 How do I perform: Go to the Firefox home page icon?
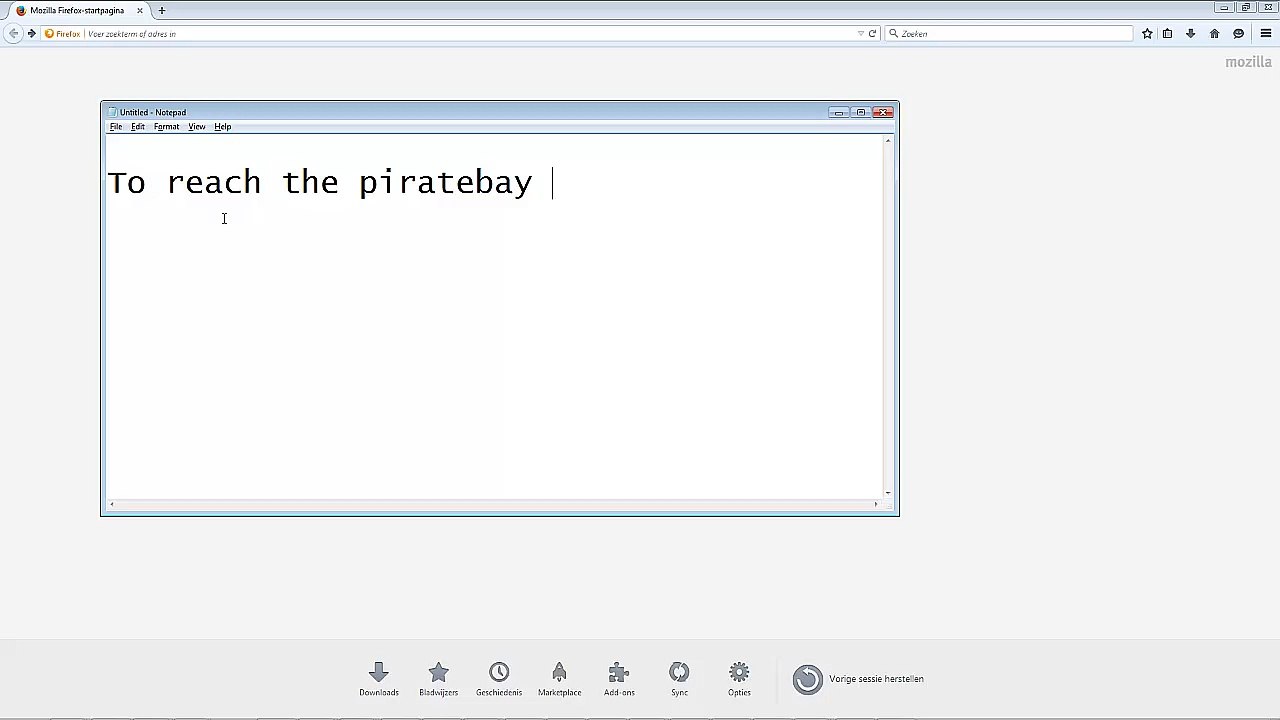point(1214,34)
